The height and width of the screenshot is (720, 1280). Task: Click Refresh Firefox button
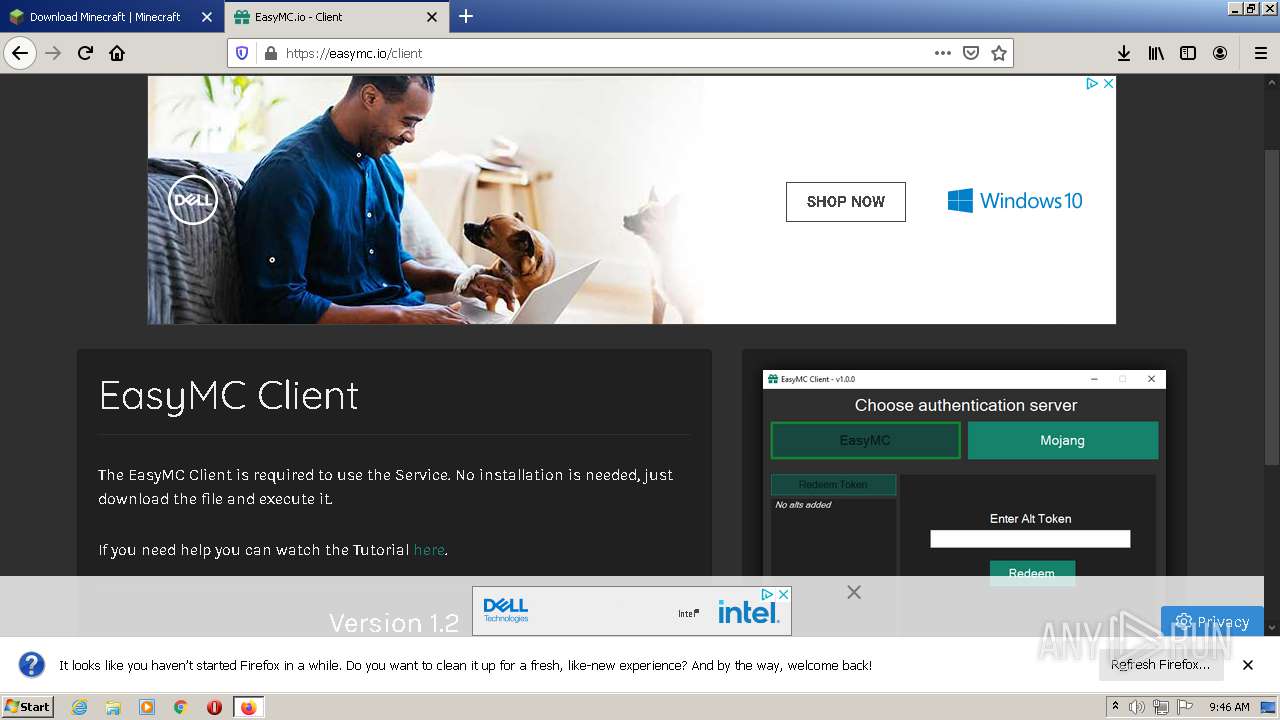click(x=1160, y=665)
